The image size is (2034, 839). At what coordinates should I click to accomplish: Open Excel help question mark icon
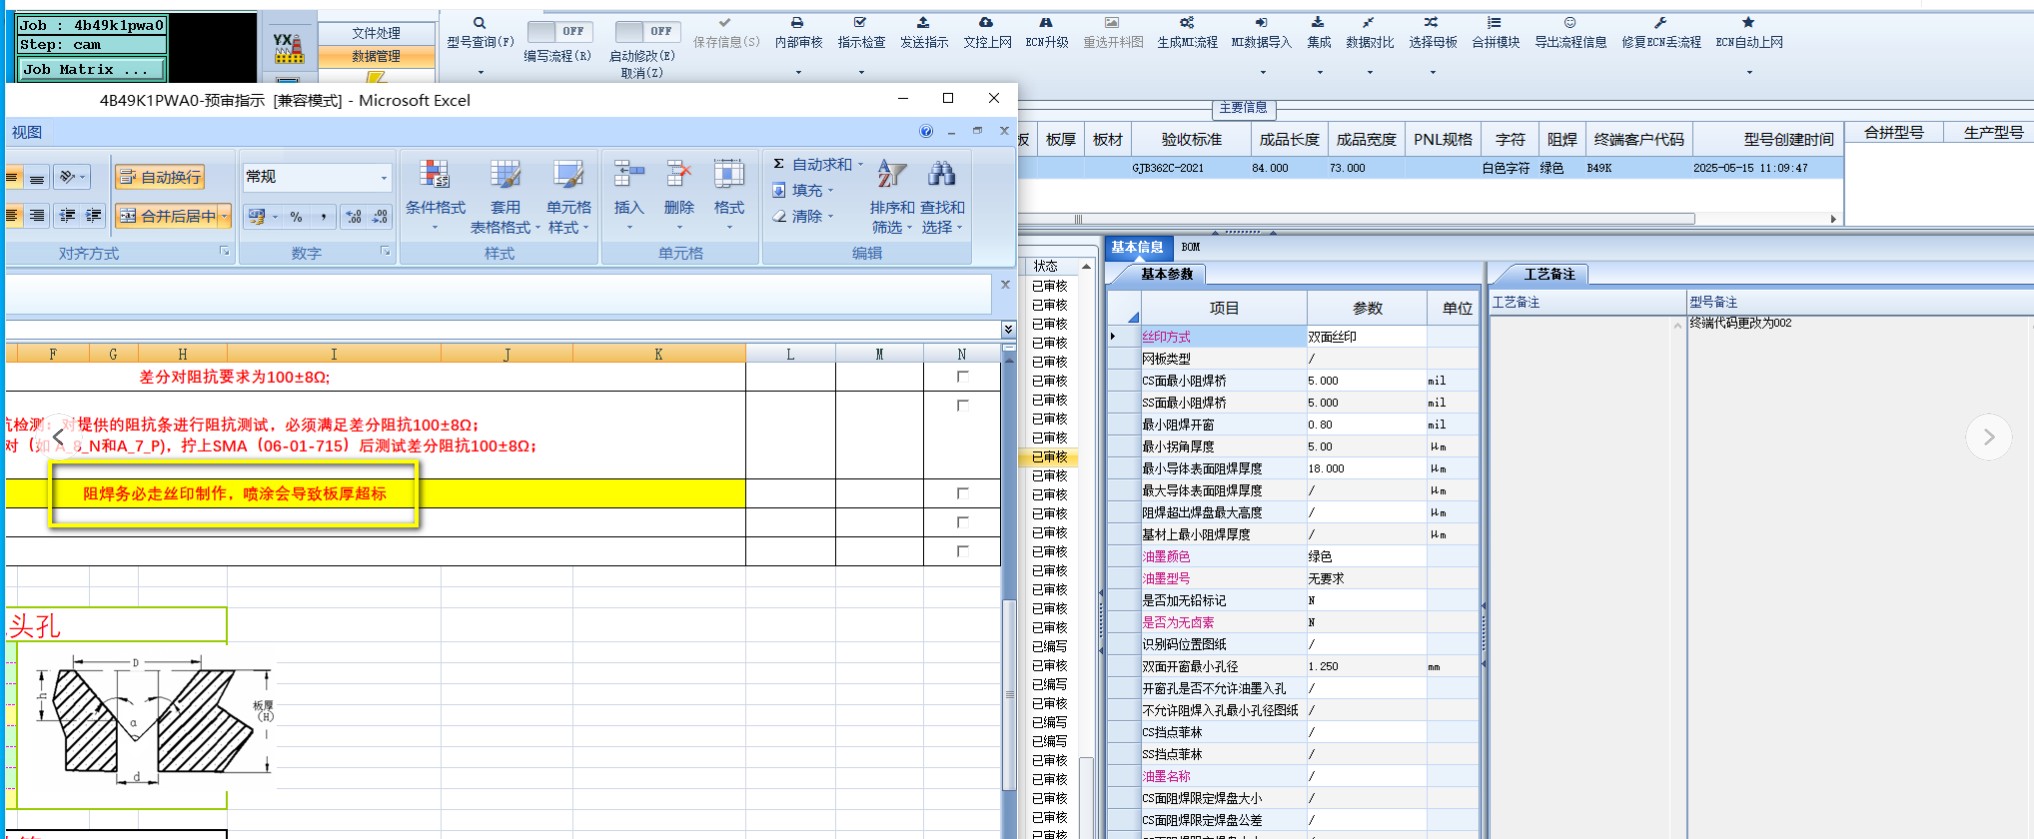click(926, 131)
